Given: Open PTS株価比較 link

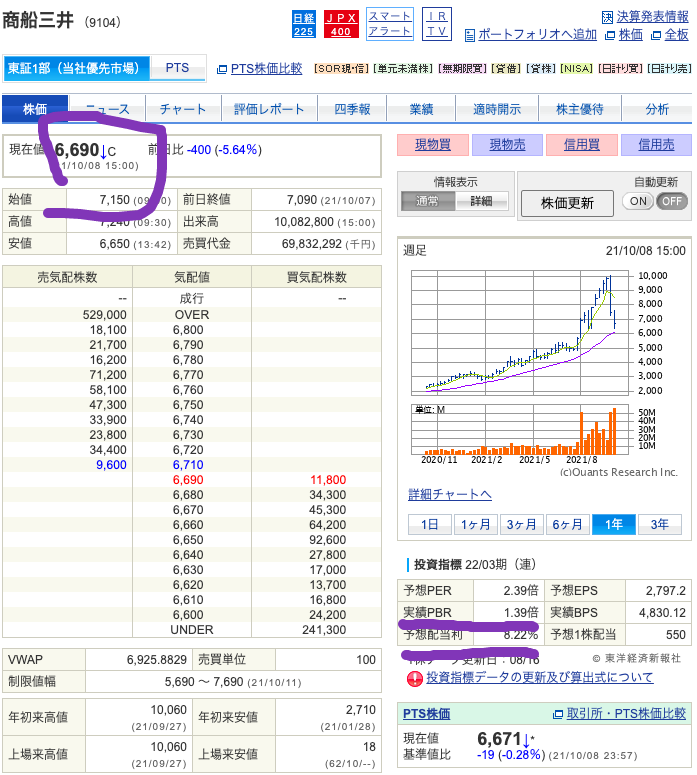Looking at the screenshot, I should coord(266,69).
